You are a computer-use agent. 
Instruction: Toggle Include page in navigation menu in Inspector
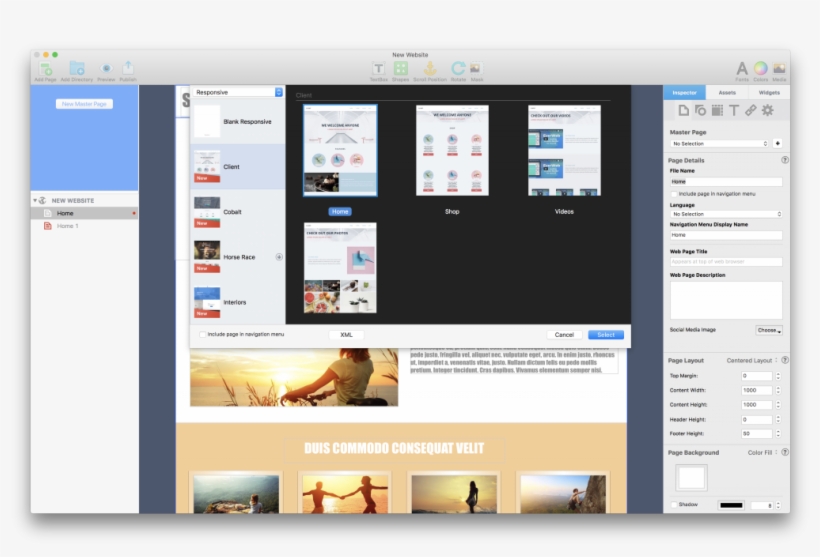click(x=674, y=194)
